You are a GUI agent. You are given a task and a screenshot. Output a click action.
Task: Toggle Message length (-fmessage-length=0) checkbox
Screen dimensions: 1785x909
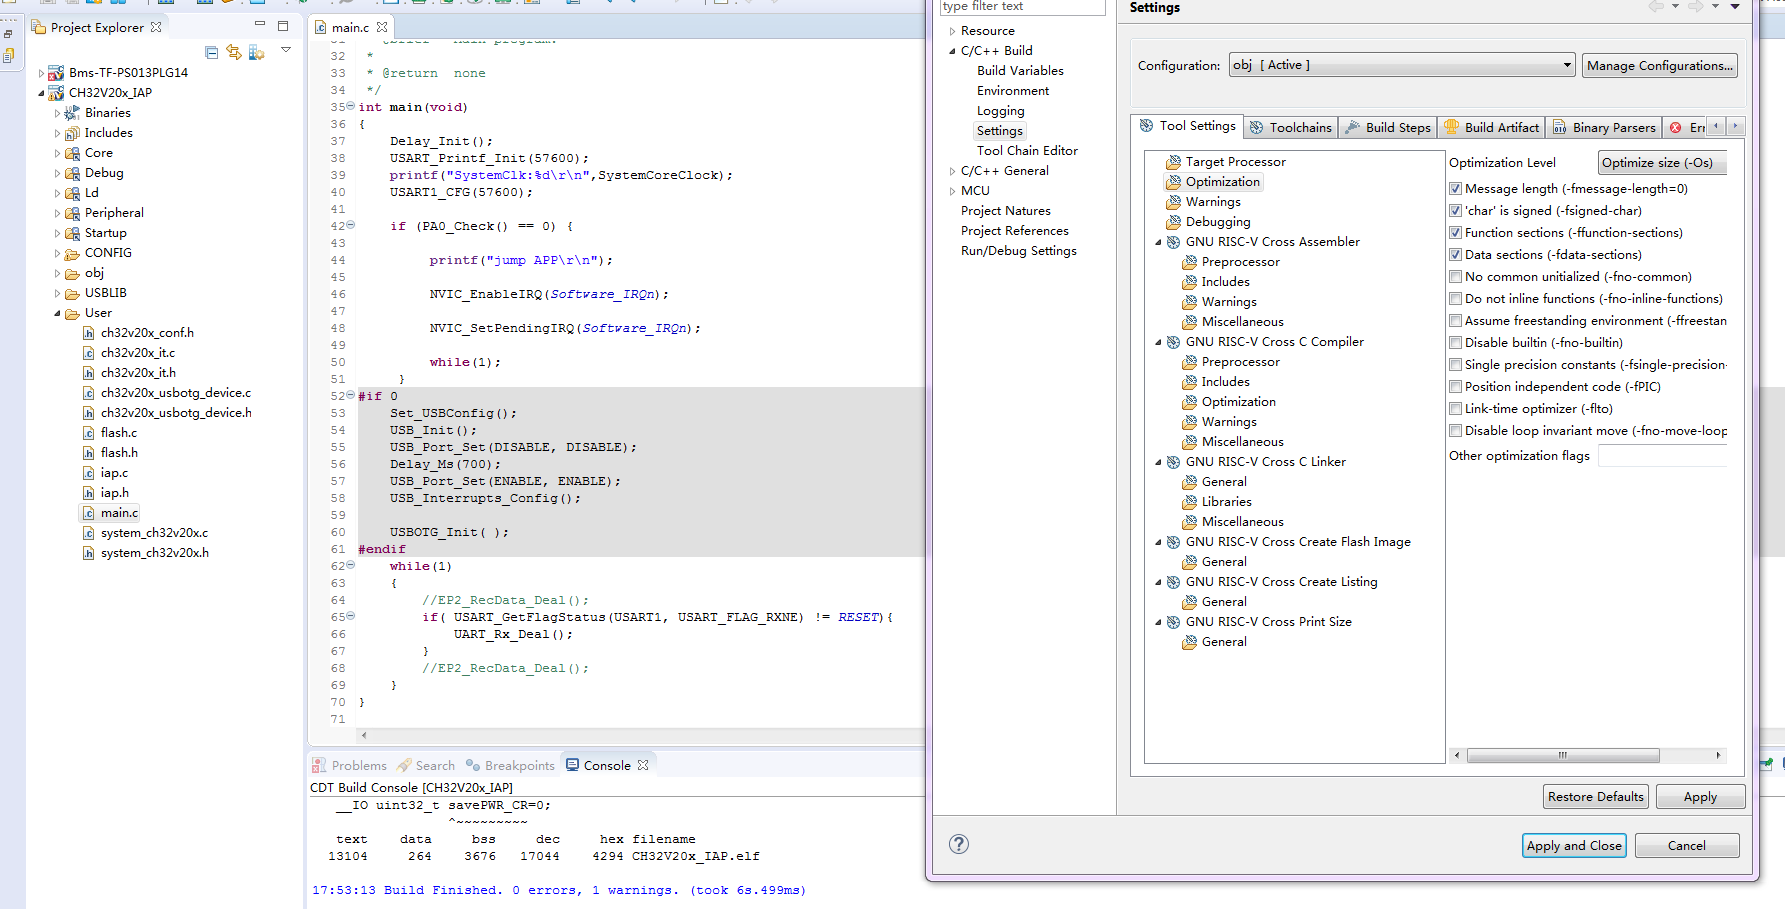(1456, 189)
